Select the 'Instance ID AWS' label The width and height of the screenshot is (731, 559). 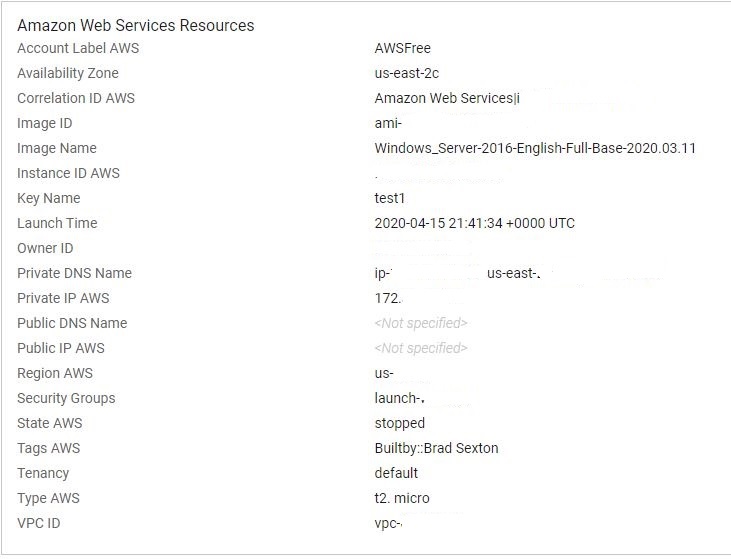(x=68, y=173)
